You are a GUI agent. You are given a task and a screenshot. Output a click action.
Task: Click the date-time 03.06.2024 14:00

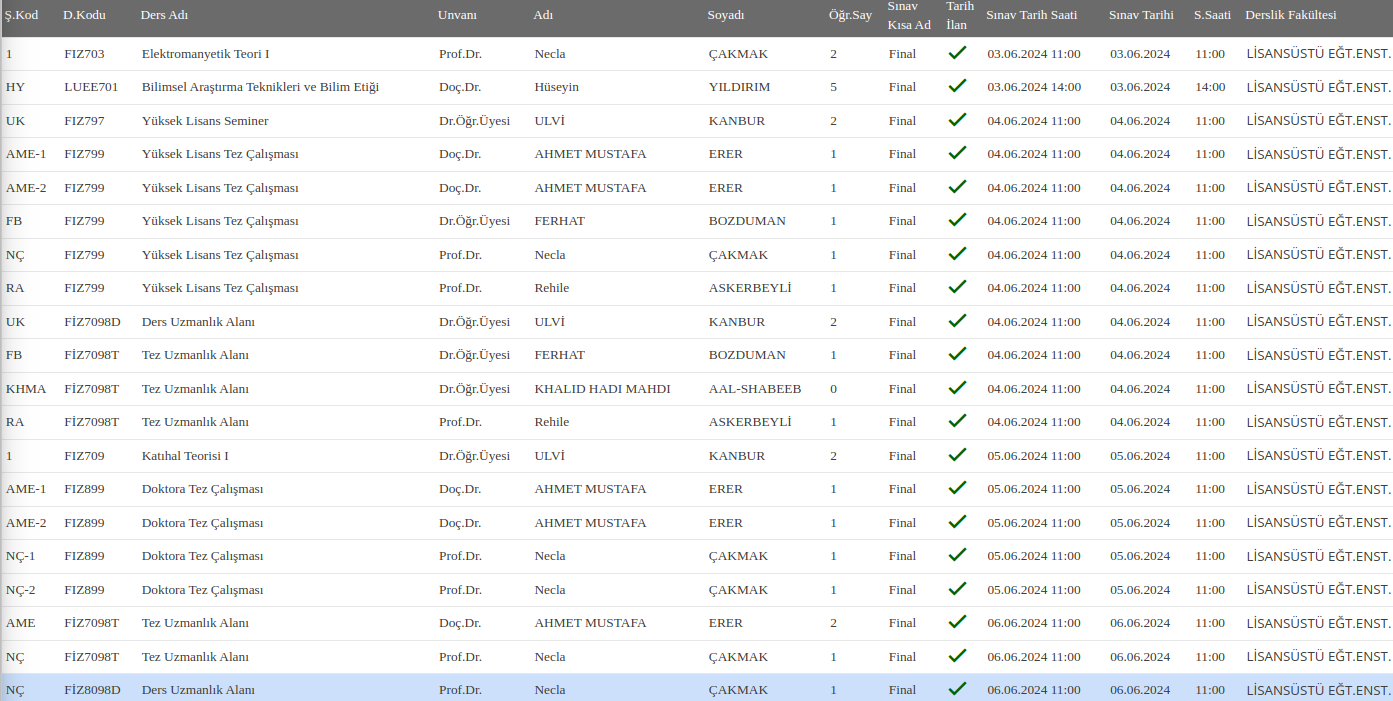point(1034,87)
